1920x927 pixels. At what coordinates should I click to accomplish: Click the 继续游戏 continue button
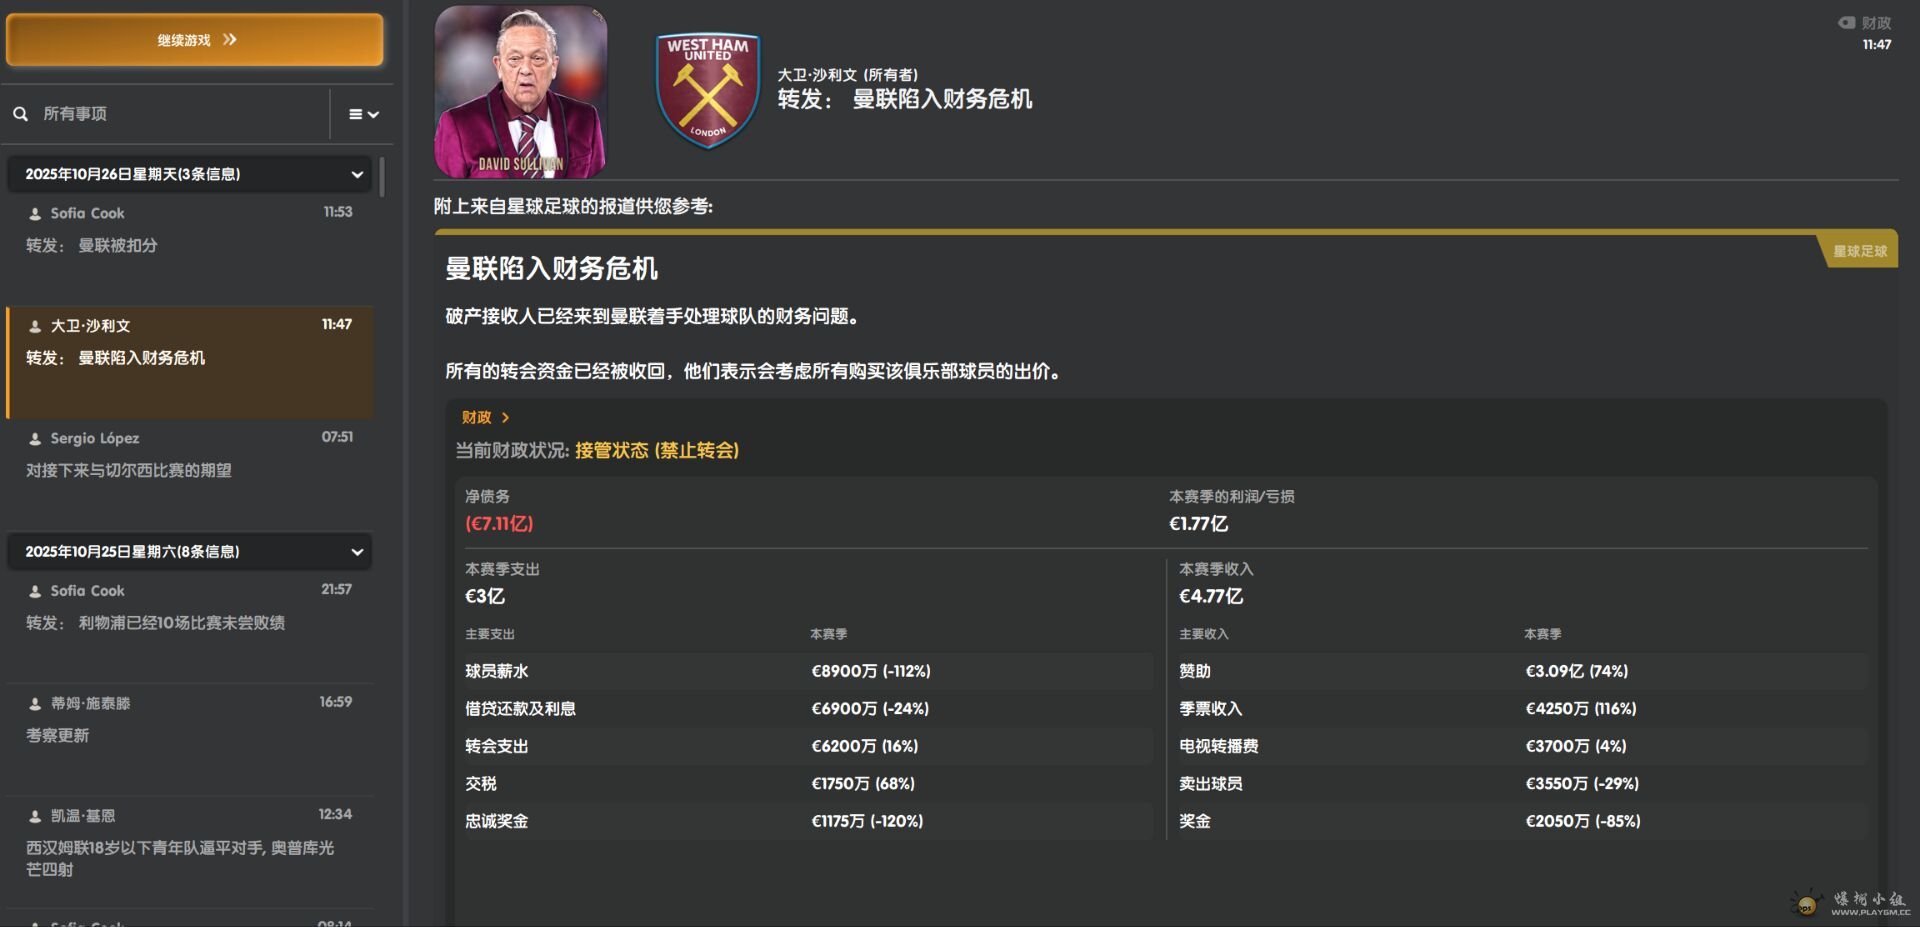tap(195, 40)
